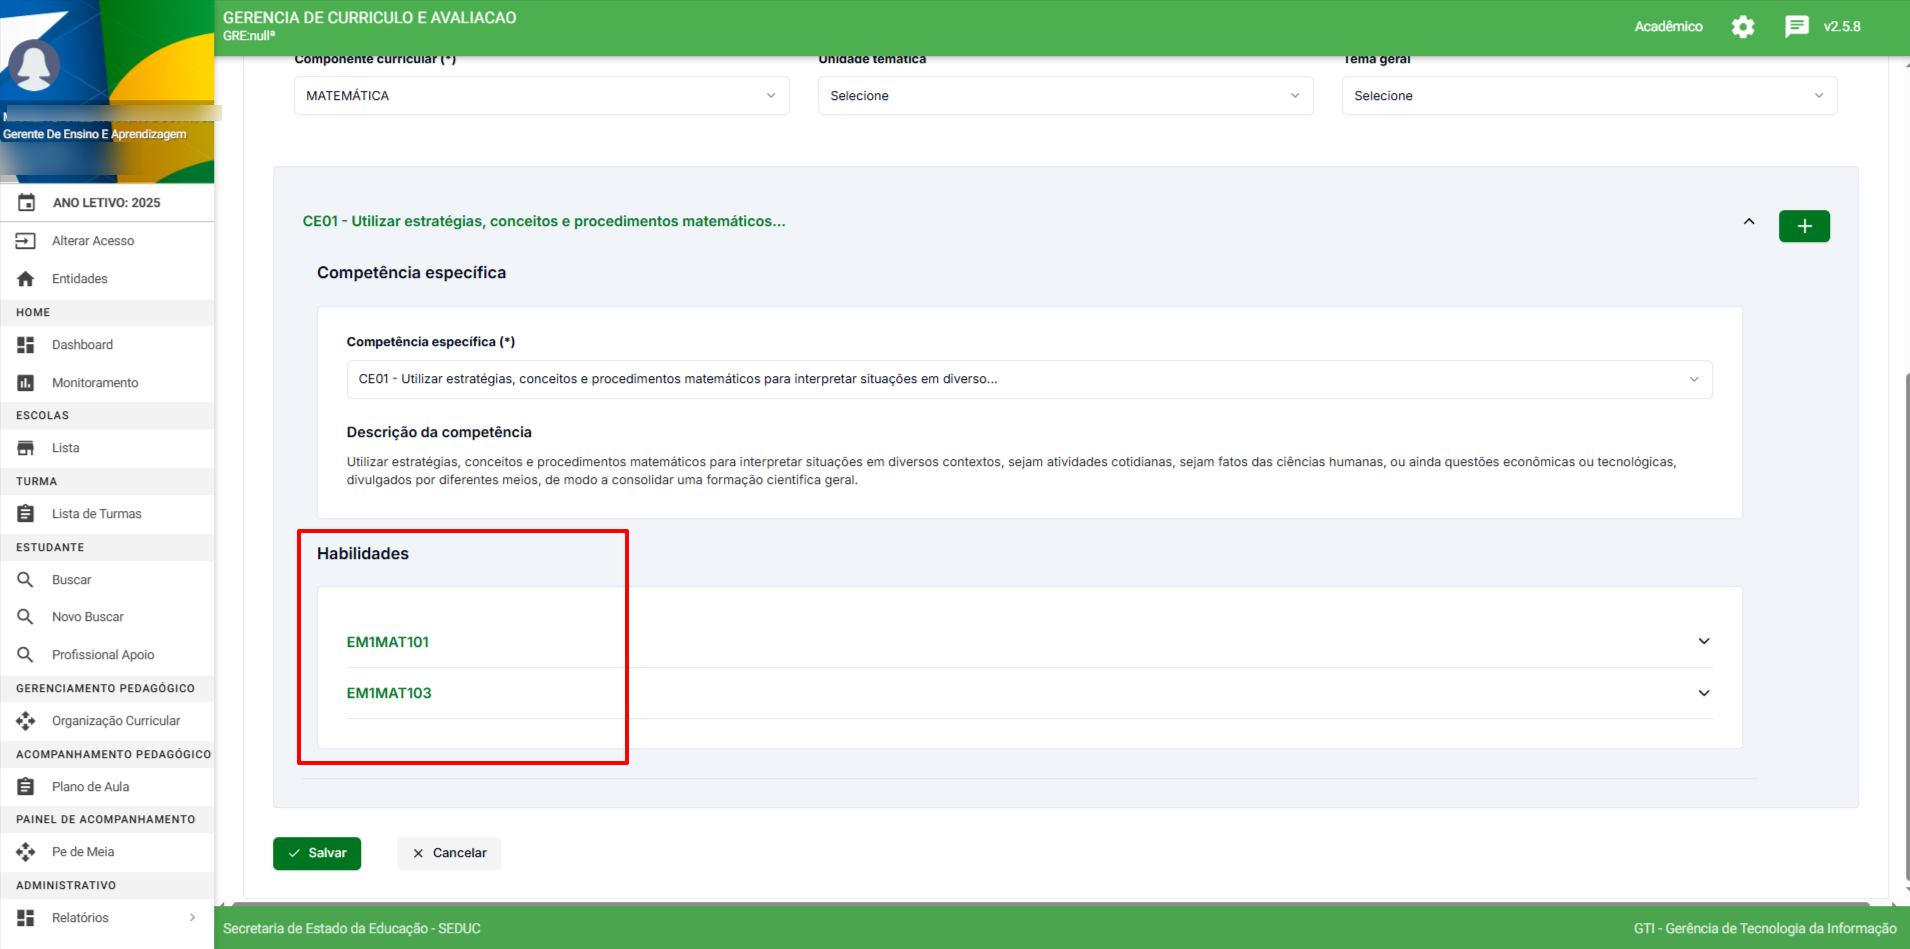1910x949 pixels.
Task: Go to Plano de Aula menu item
Action: click(91, 787)
